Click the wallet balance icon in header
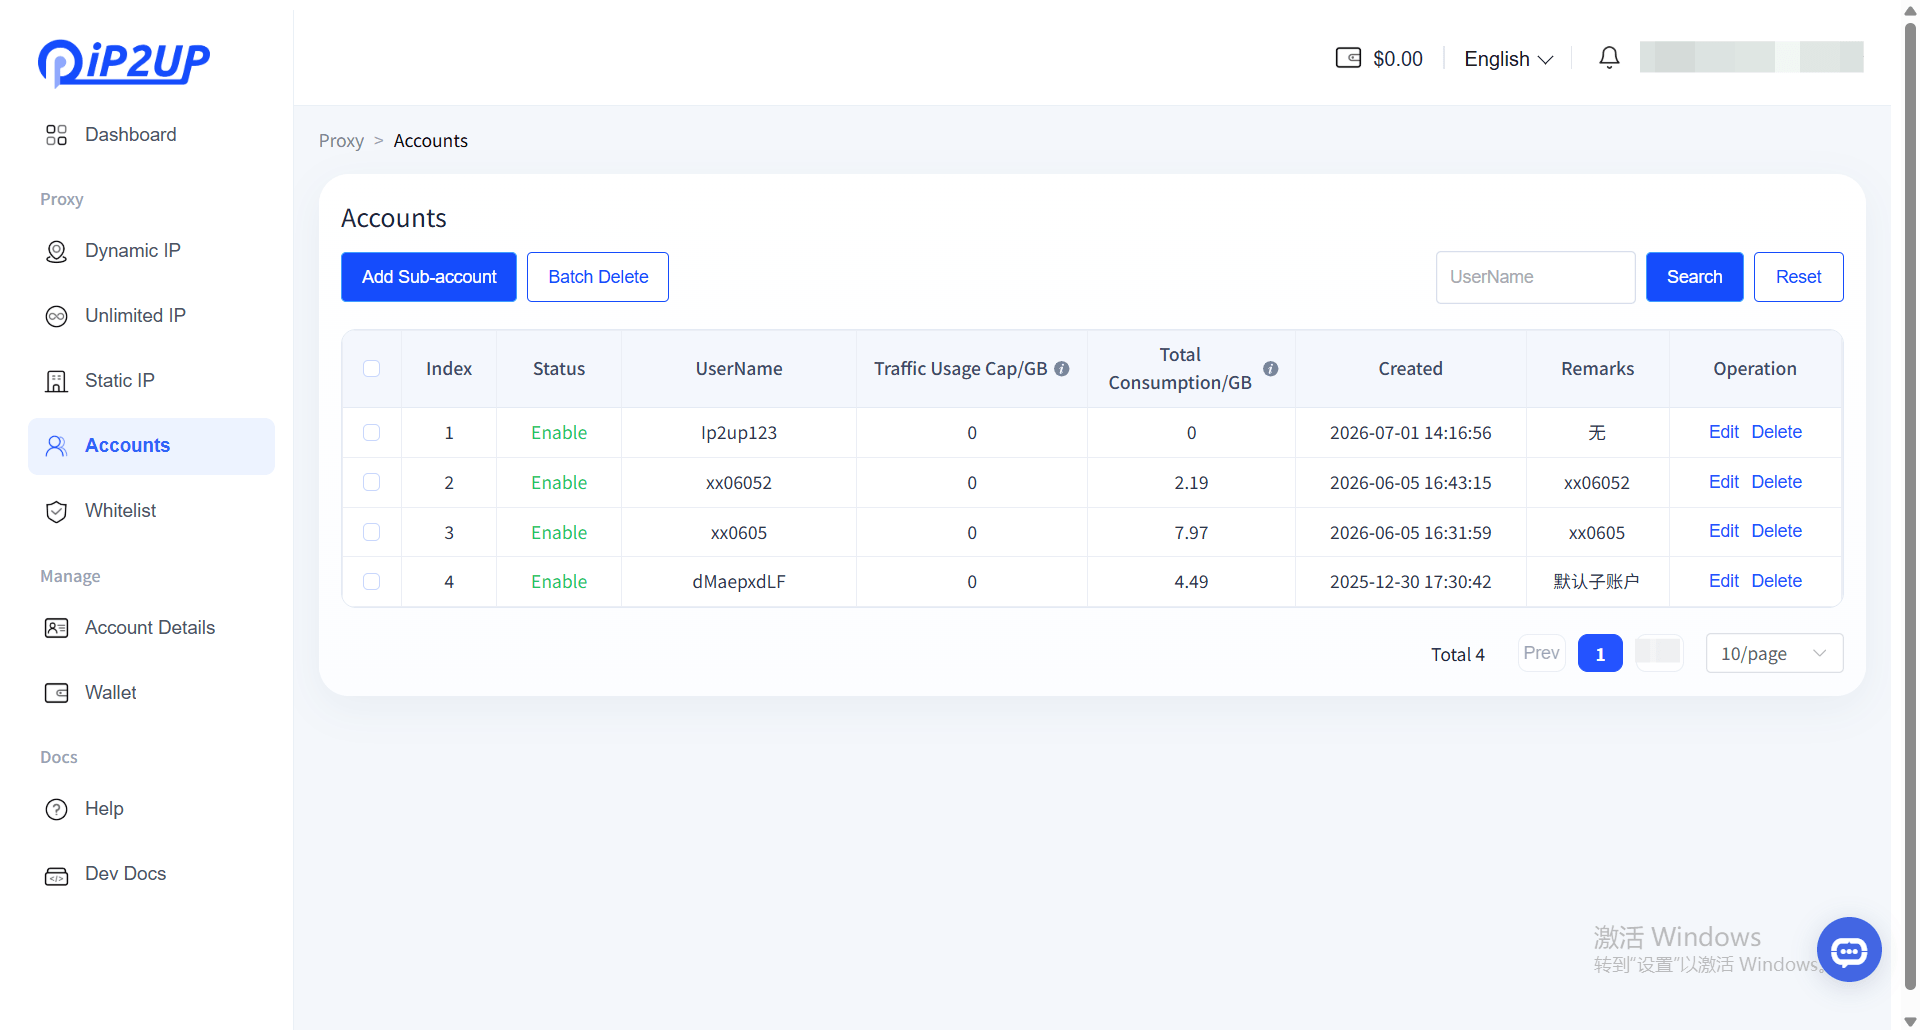 1348,58
